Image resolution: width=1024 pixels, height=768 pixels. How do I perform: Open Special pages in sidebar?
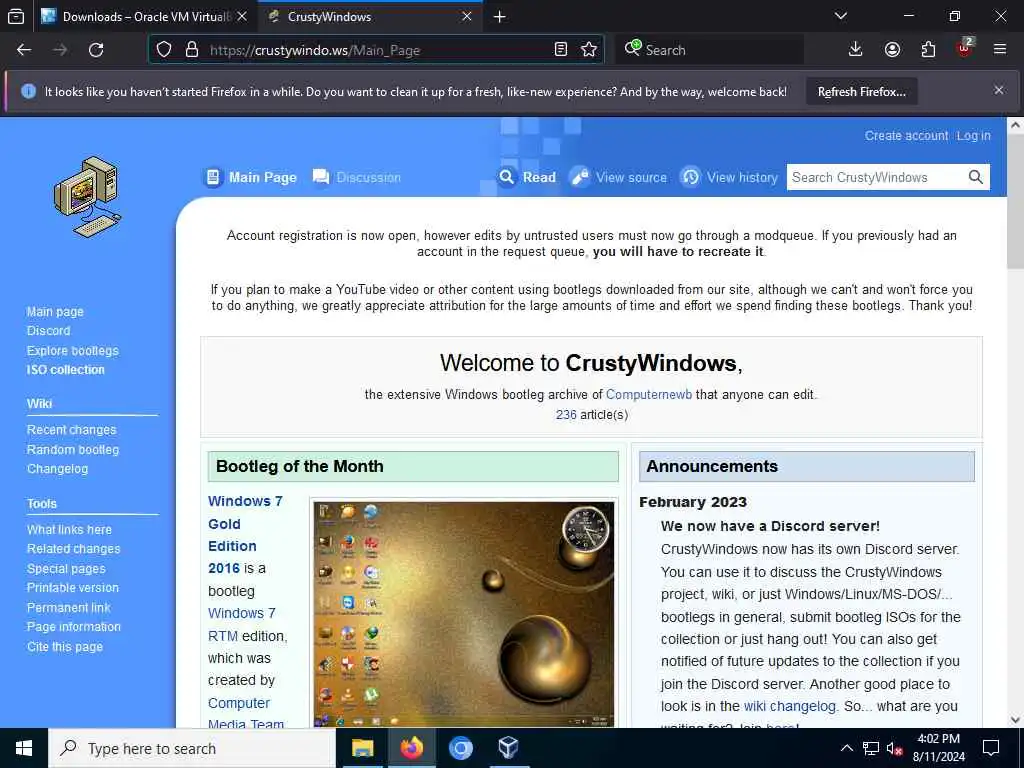(66, 569)
